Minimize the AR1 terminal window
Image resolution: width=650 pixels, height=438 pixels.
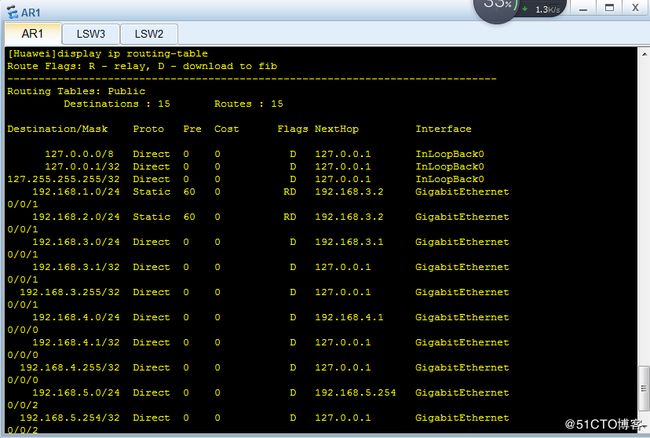(583, 8)
